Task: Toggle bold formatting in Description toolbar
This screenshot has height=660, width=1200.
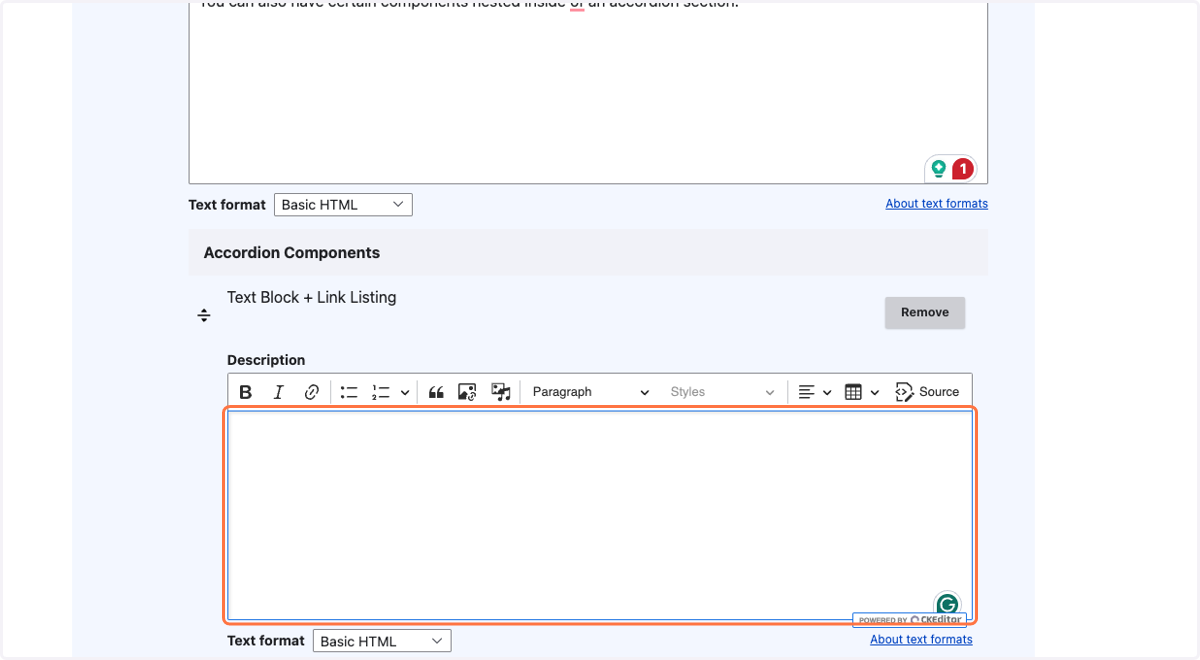Action: [246, 392]
